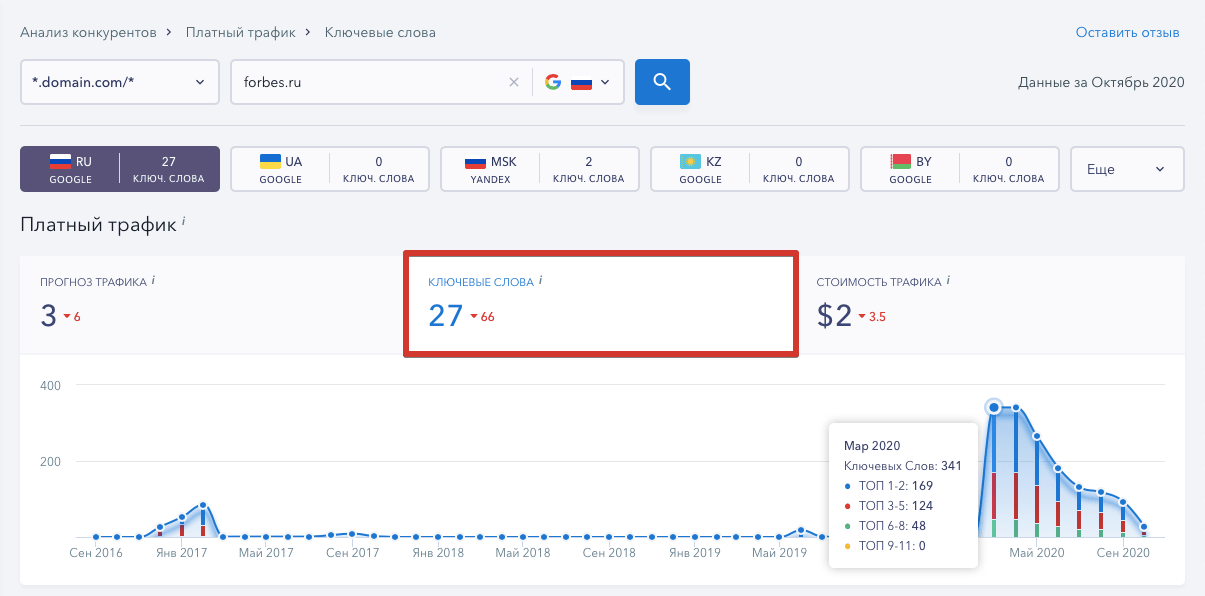Click the Google logo in the search engine selector
This screenshot has height=596, width=1205.
(x=553, y=83)
